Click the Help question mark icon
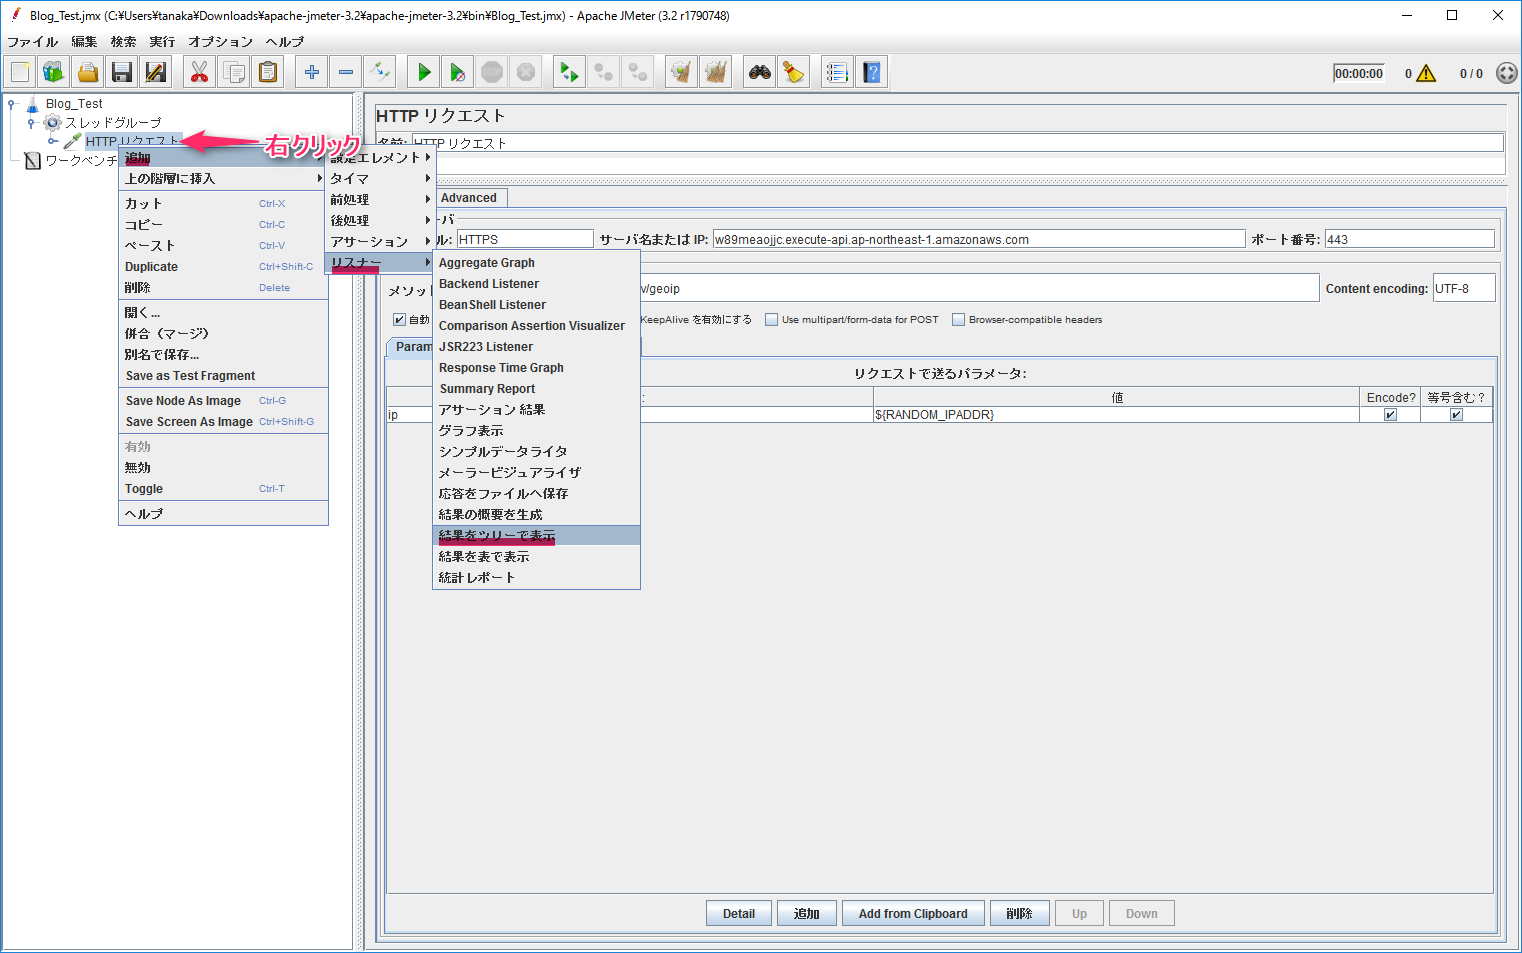Screen dimensions: 1522x953 click(x=872, y=72)
